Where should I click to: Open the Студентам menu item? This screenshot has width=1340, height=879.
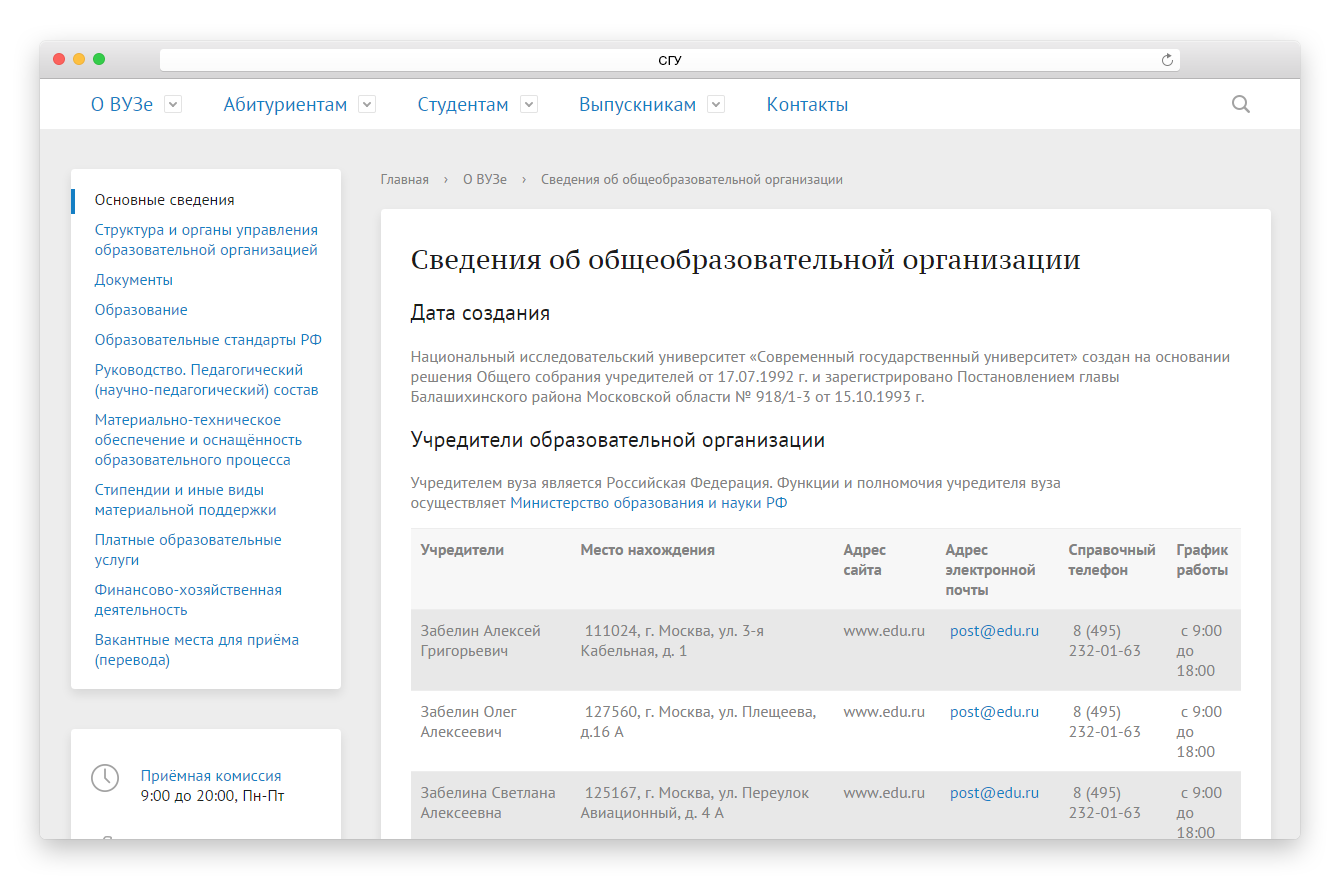coord(462,105)
